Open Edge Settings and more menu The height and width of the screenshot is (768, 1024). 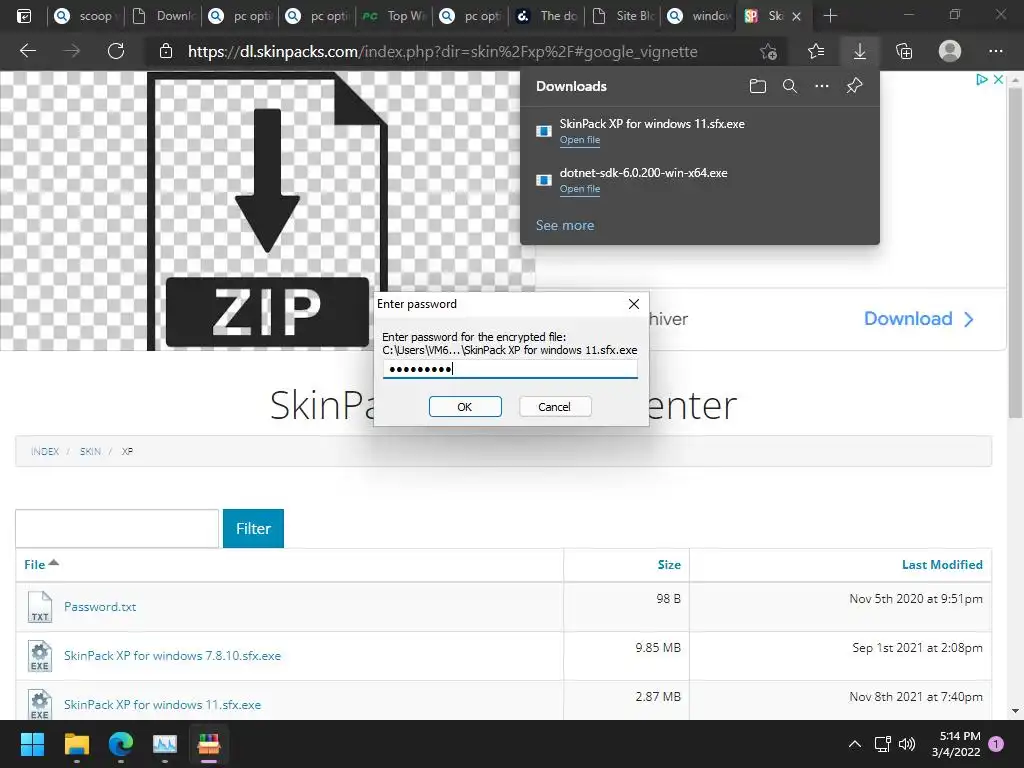995,51
